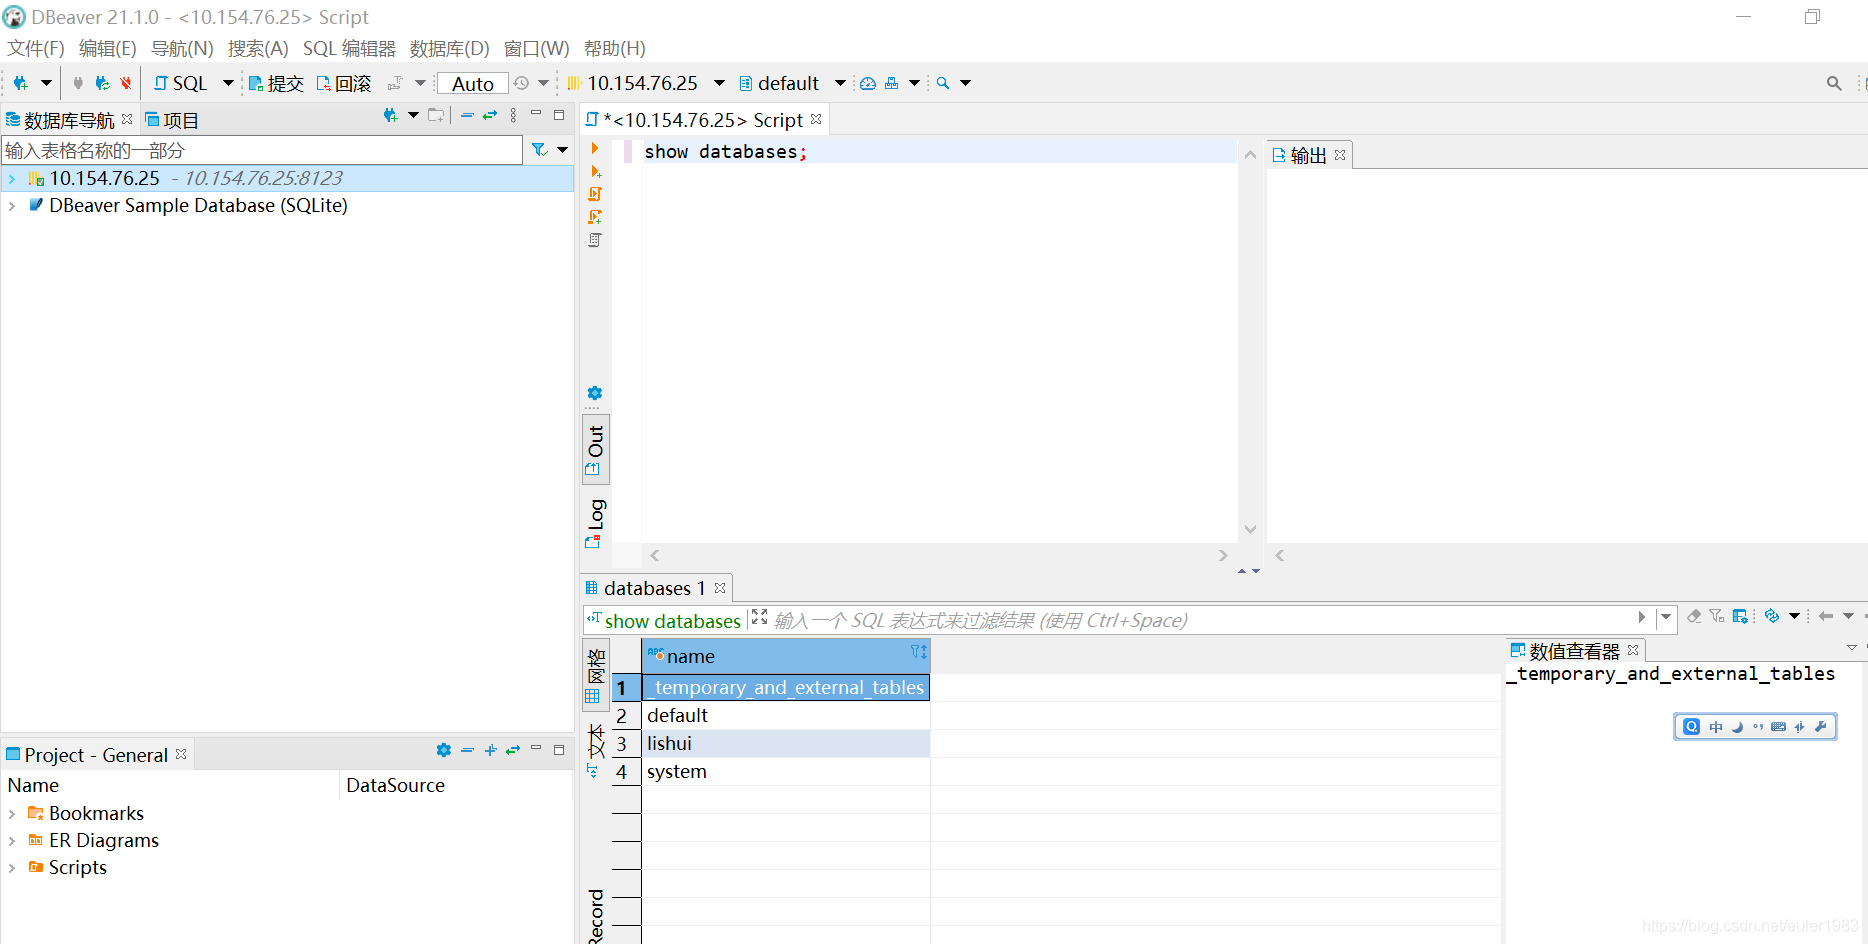Click the Reconnect (invalidate) icon in toolbar
Image resolution: width=1868 pixels, height=944 pixels.
coord(102,83)
